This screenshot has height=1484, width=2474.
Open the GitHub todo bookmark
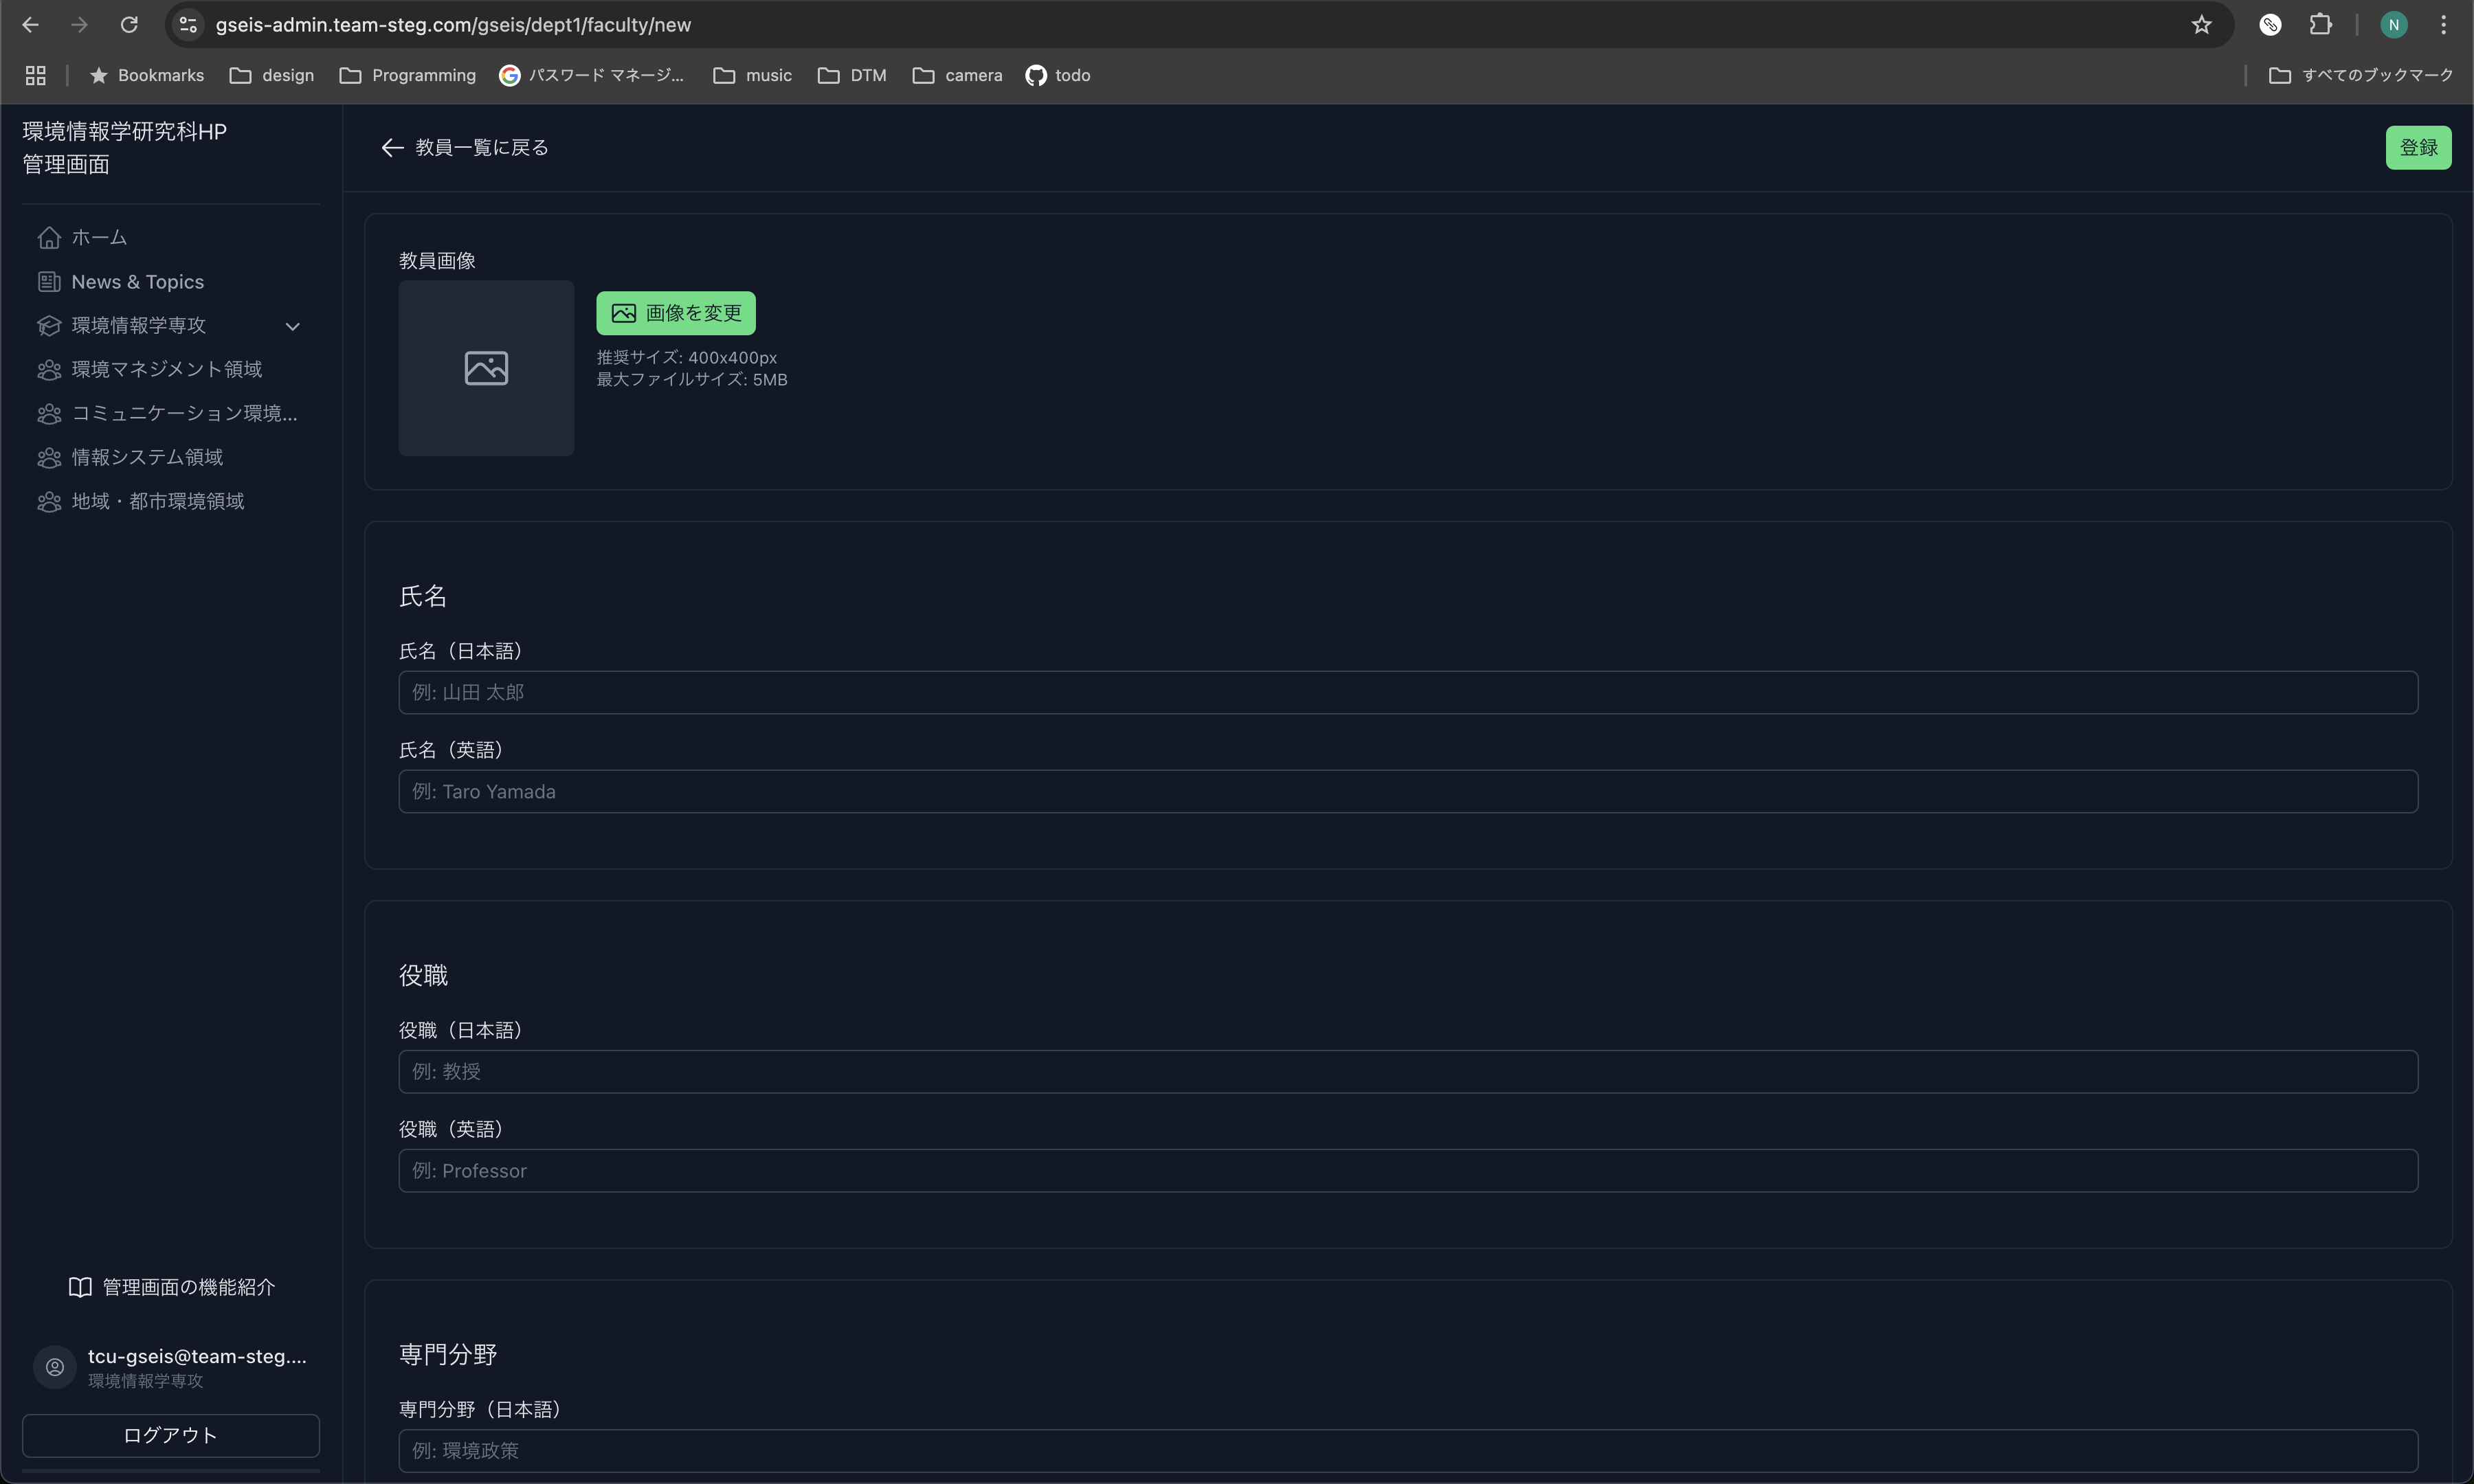1058,75
